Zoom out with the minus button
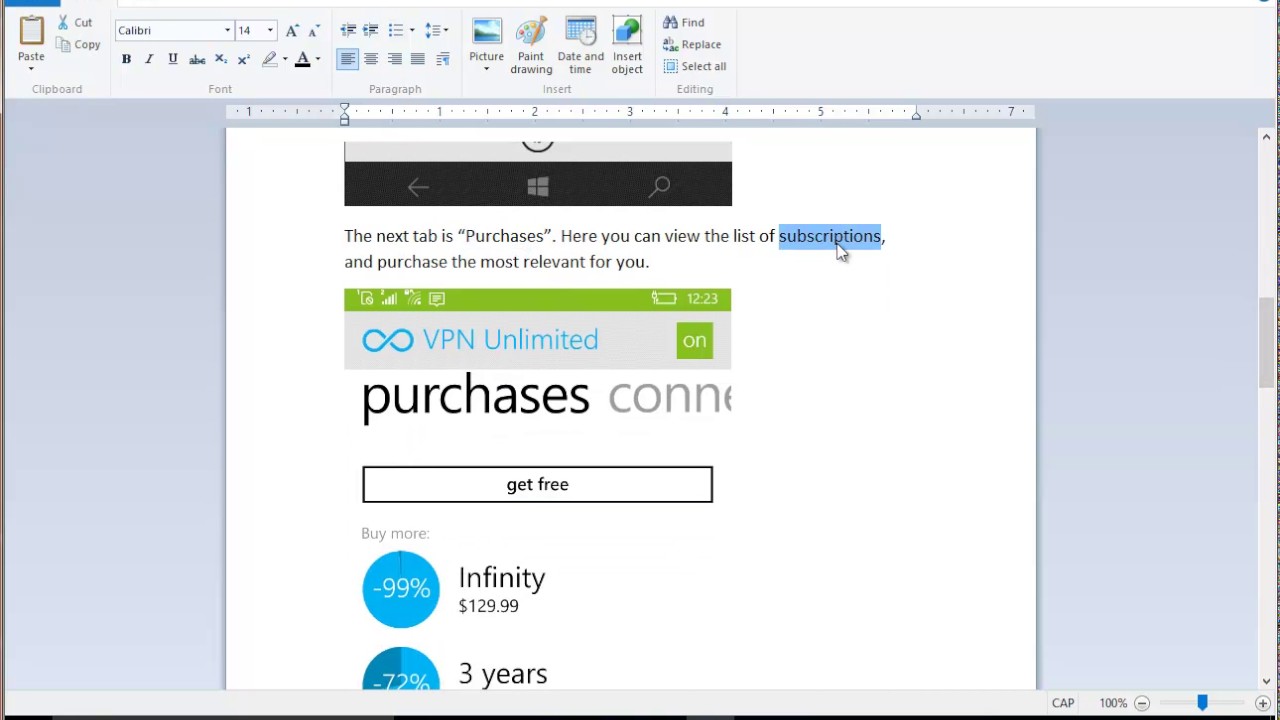The image size is (1280, 720). coord(1142,703)
